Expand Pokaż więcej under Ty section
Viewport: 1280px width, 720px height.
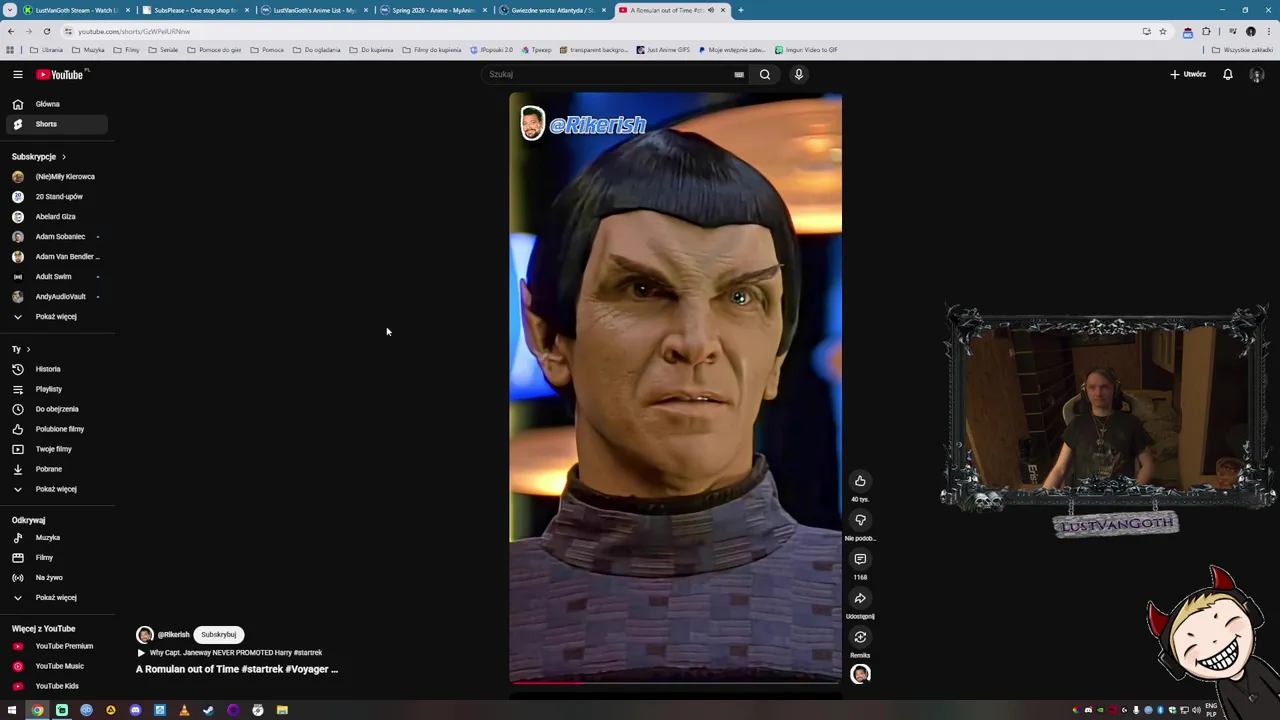click(55, 489)
